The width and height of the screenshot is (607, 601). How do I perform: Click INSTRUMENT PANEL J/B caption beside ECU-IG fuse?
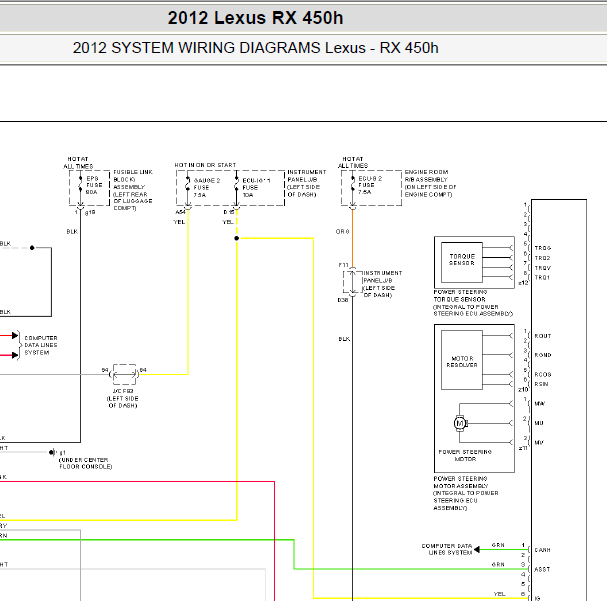pyautogui.click(x=307, y=183)
